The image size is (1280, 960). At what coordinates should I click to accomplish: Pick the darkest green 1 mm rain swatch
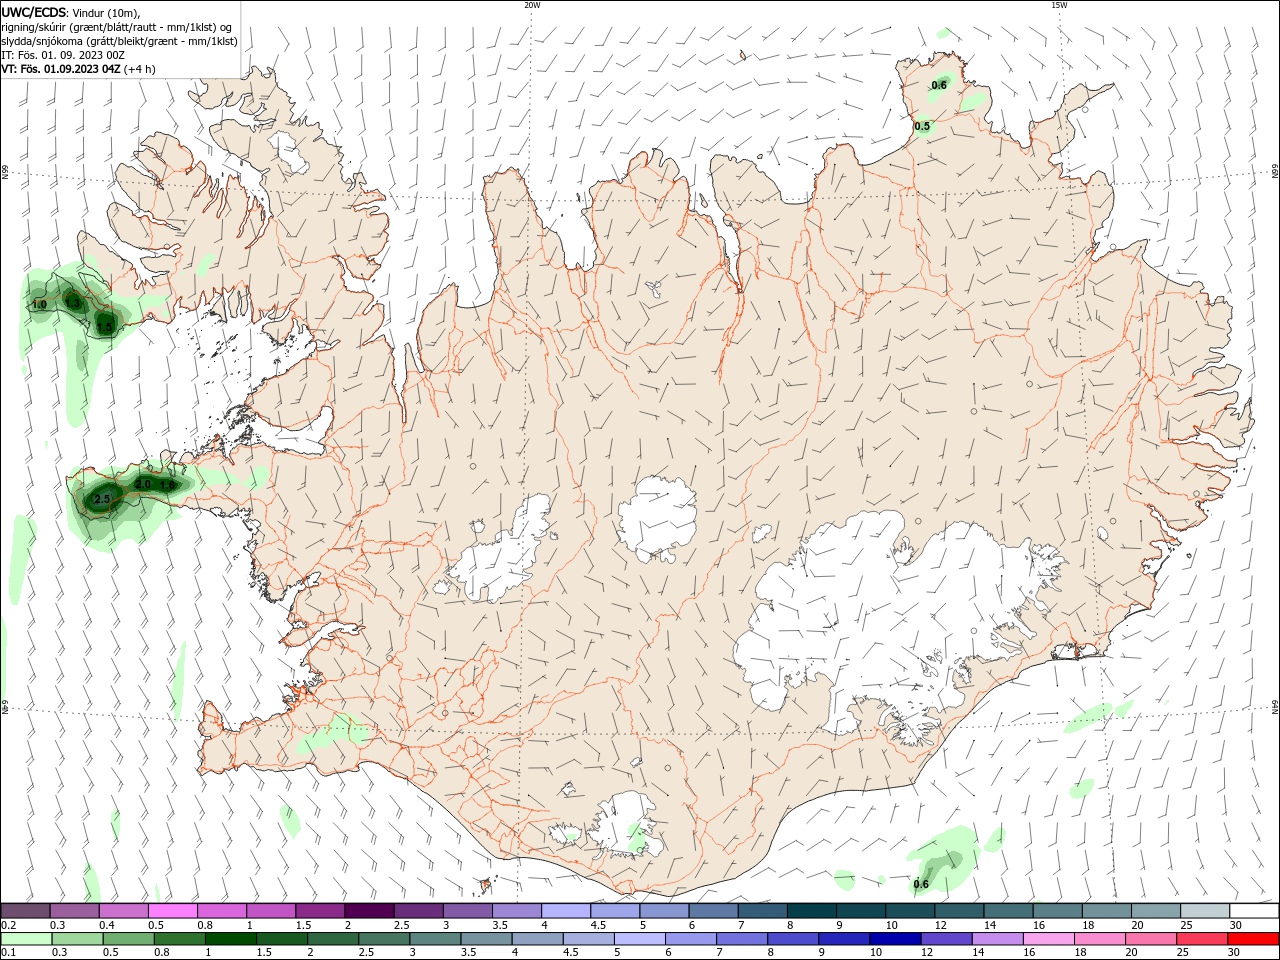230,939
